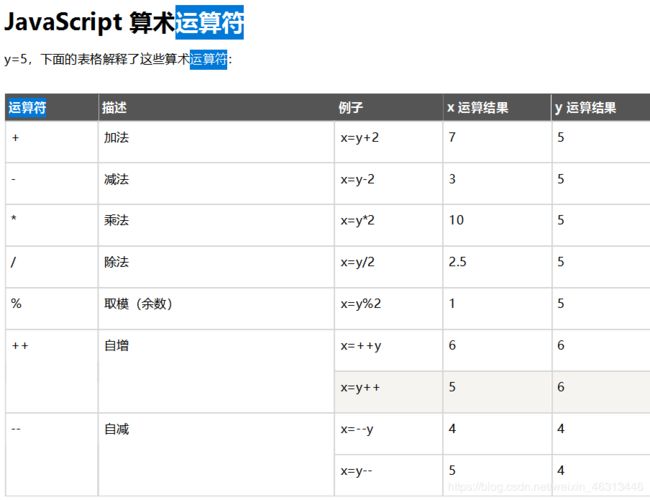Image resolution: width=650 pixels, height=500 pixels.
Task: Click the '-' subtraction operator cell
Action: [x=52, y=184]
